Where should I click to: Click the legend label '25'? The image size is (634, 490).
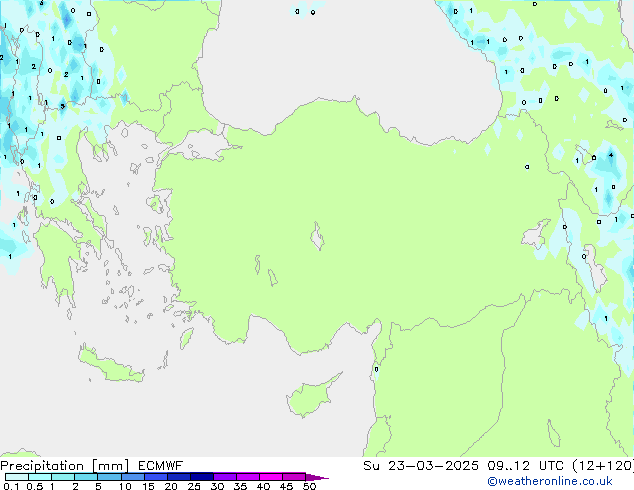tap(194, 486)
